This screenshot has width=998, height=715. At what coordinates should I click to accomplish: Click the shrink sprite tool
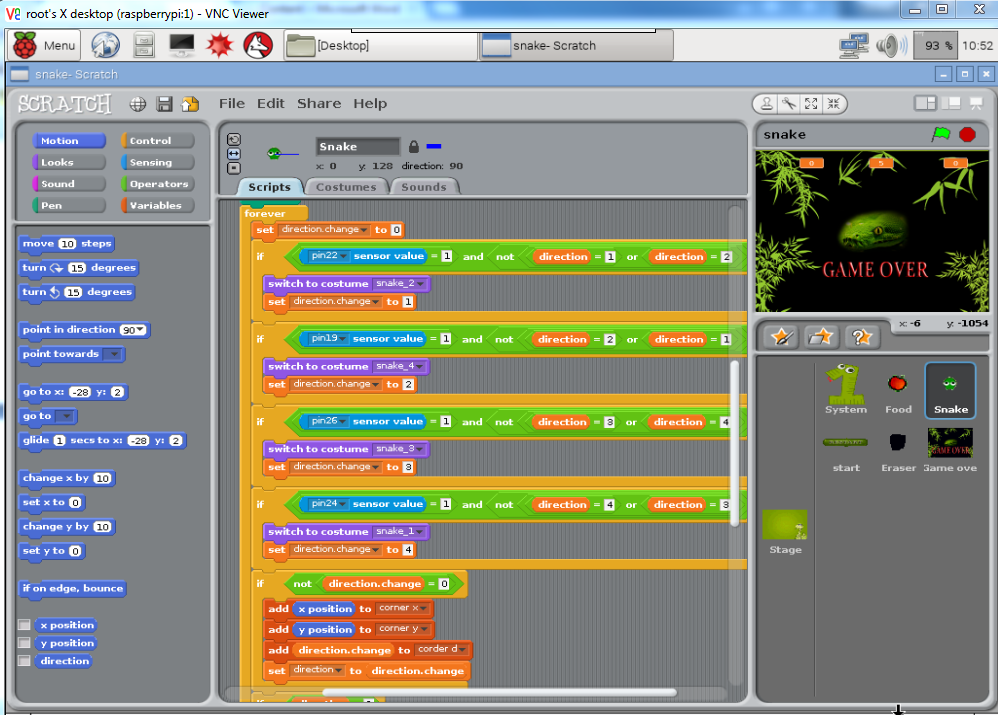(x=831, y=104)
